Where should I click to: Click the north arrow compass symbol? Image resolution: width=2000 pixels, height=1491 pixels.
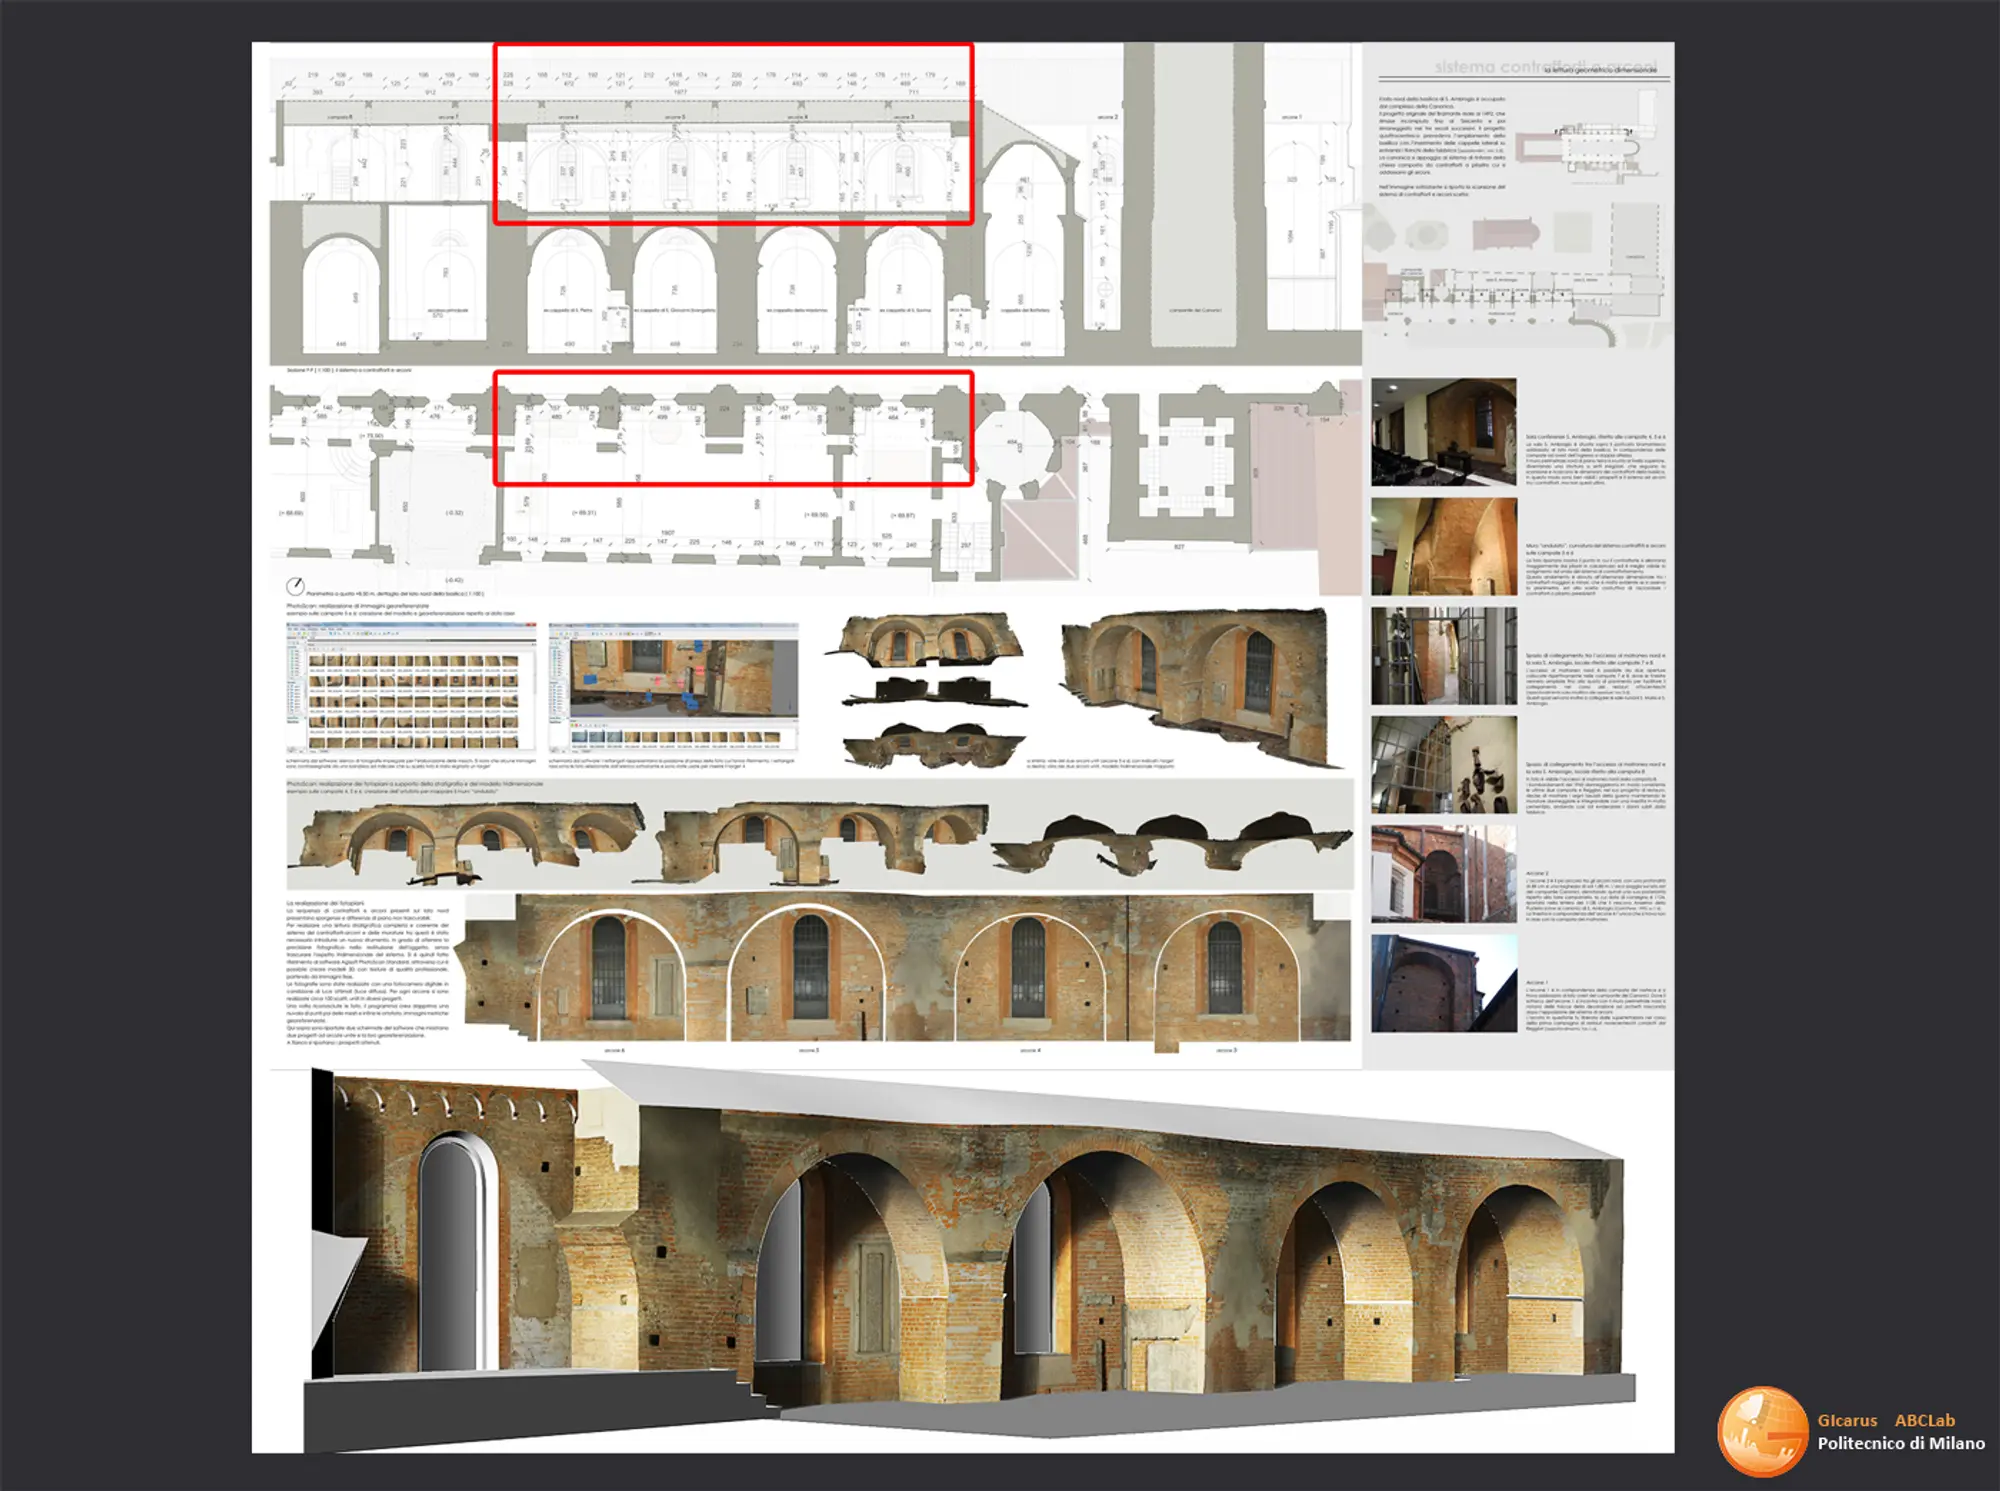(x=295, y=585)
